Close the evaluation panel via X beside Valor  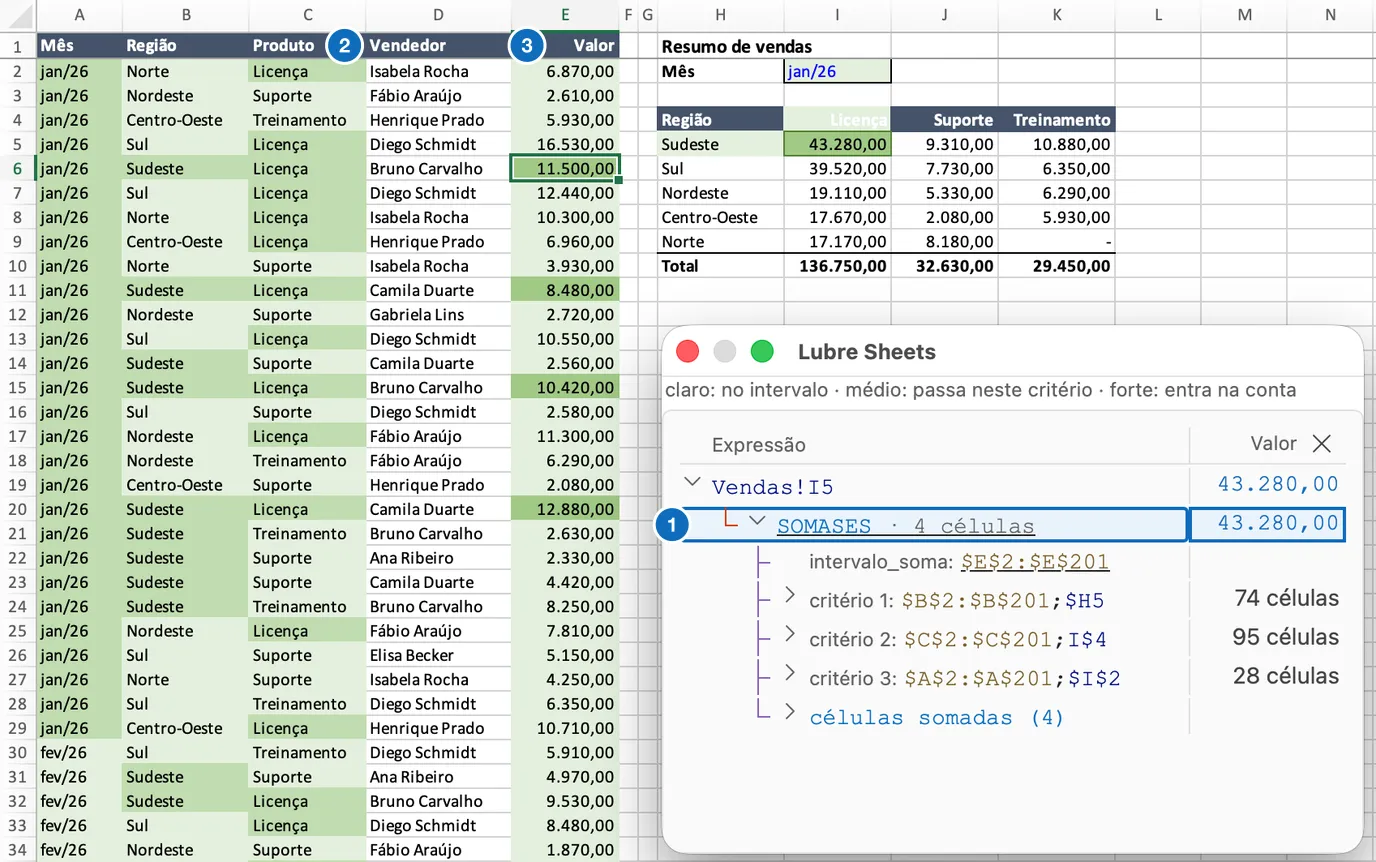pyautogui.click(x=1322, y=444)
